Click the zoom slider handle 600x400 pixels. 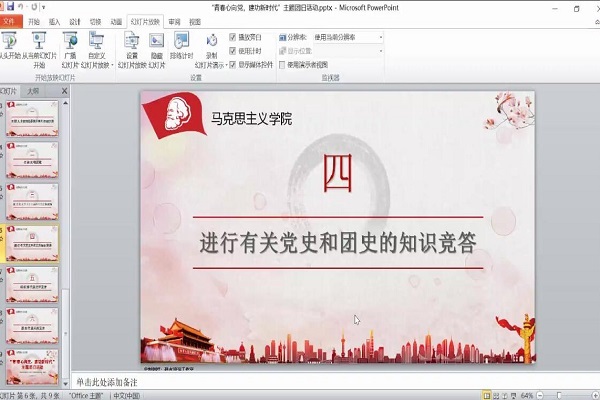[559, 395]
